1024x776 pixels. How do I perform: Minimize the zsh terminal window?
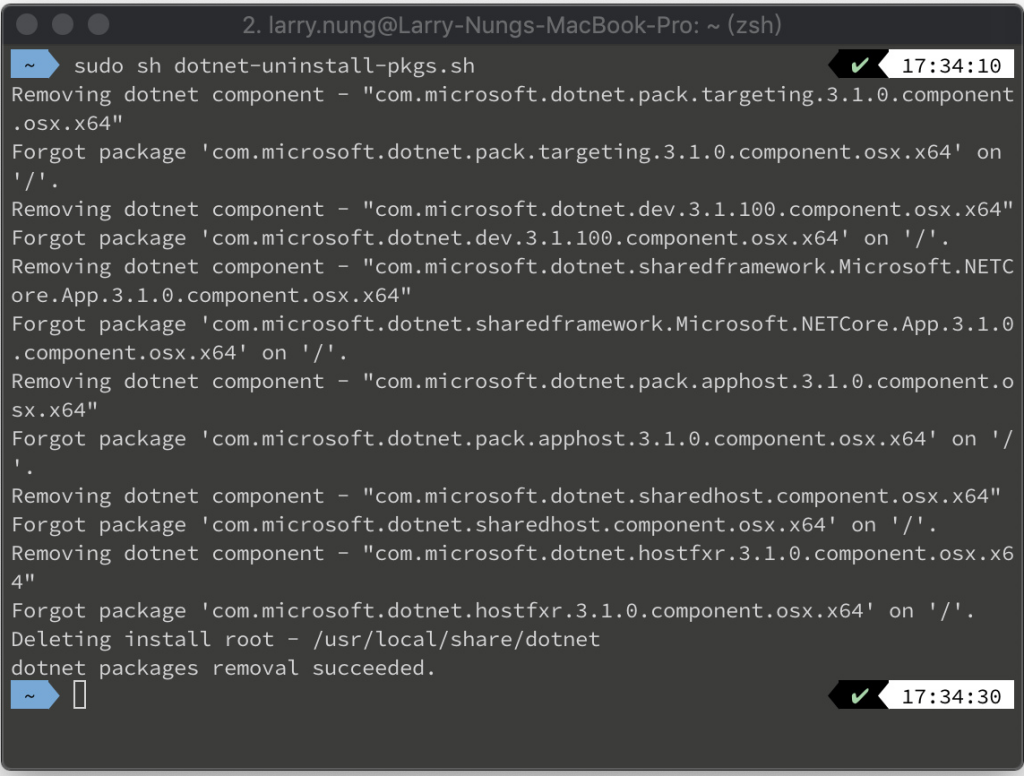63,24
